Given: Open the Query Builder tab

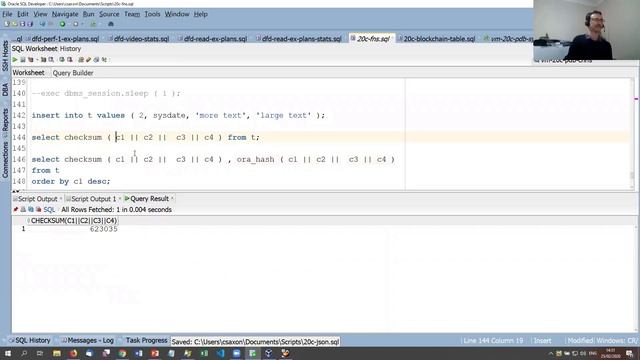Looking at the screenshot, I should click(x=73, y=73).
